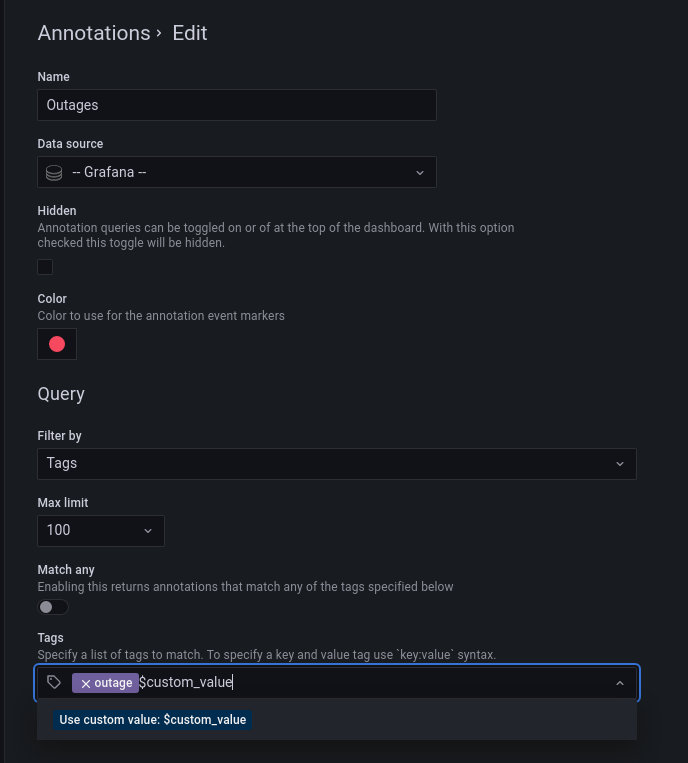Click the database icon in Data source field
This screenshot has height=763, width=688.
(x=55, y=173)
